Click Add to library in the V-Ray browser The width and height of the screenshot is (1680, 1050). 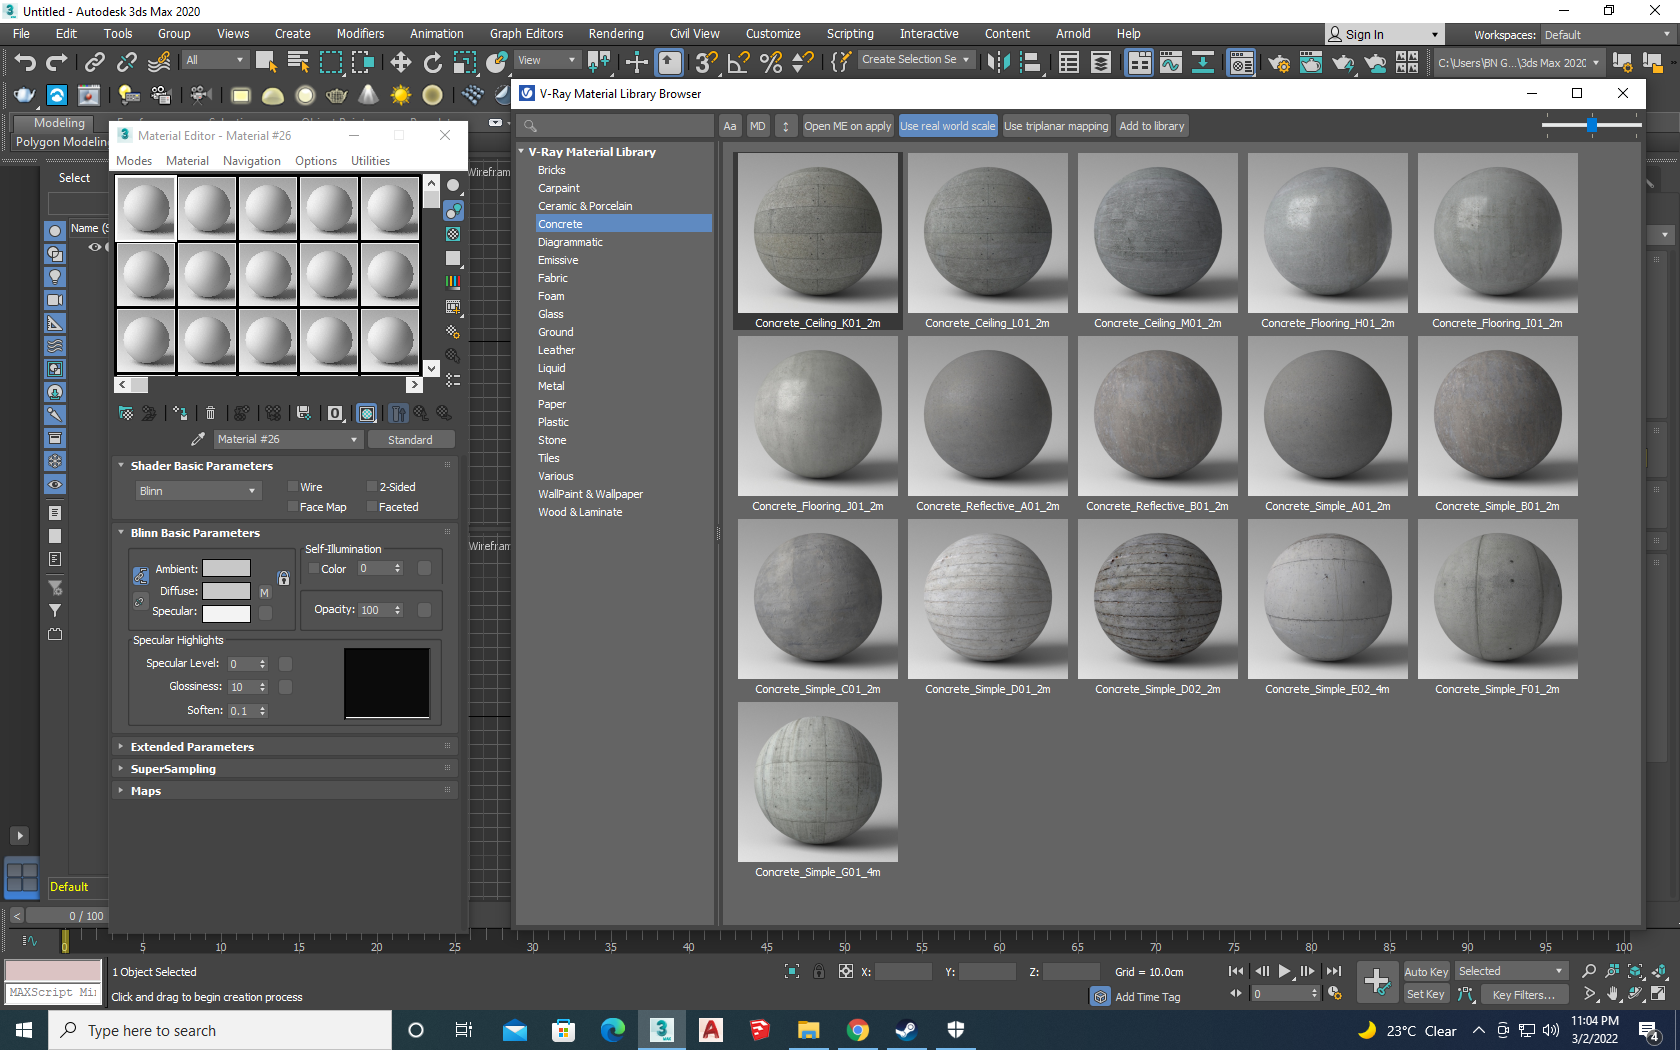point(1152,125)
